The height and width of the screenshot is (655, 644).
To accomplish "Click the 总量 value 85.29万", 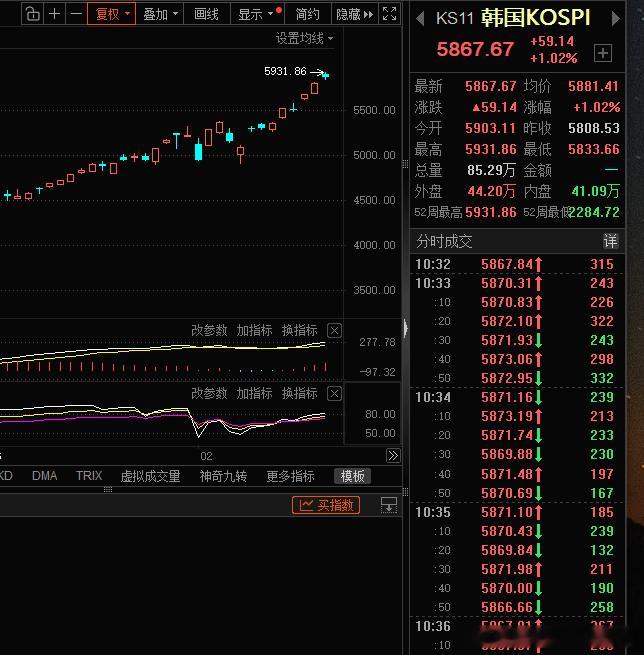I will pyautogui.click(x=491, y=170).
